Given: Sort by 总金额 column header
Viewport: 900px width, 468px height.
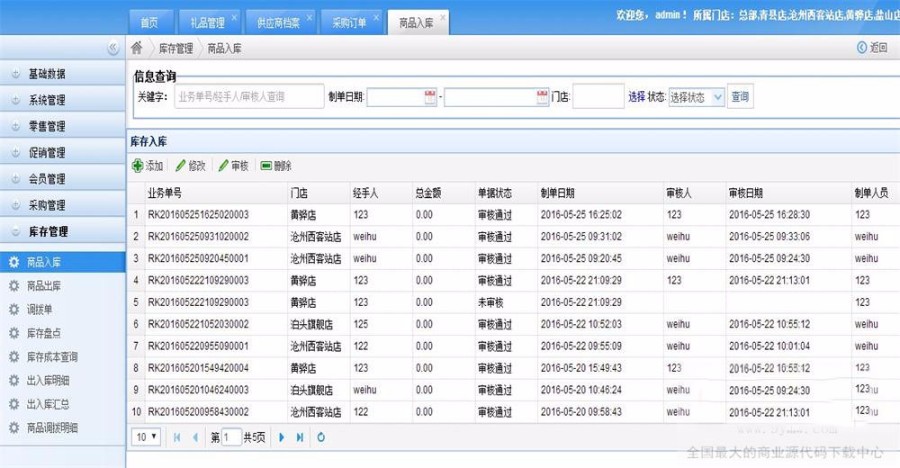Looking at the screenshot, I should tap(444, 194).
